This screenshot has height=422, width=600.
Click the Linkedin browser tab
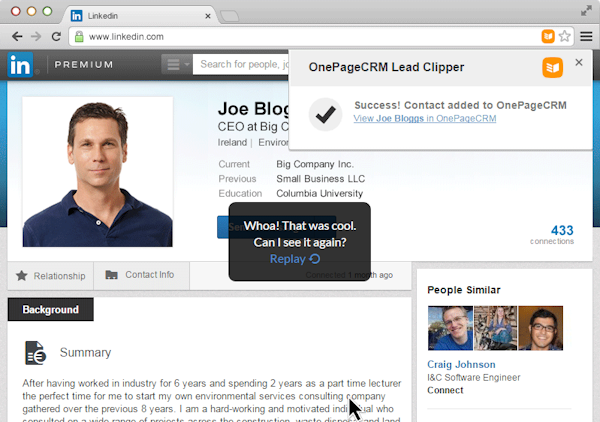point(140,16)
